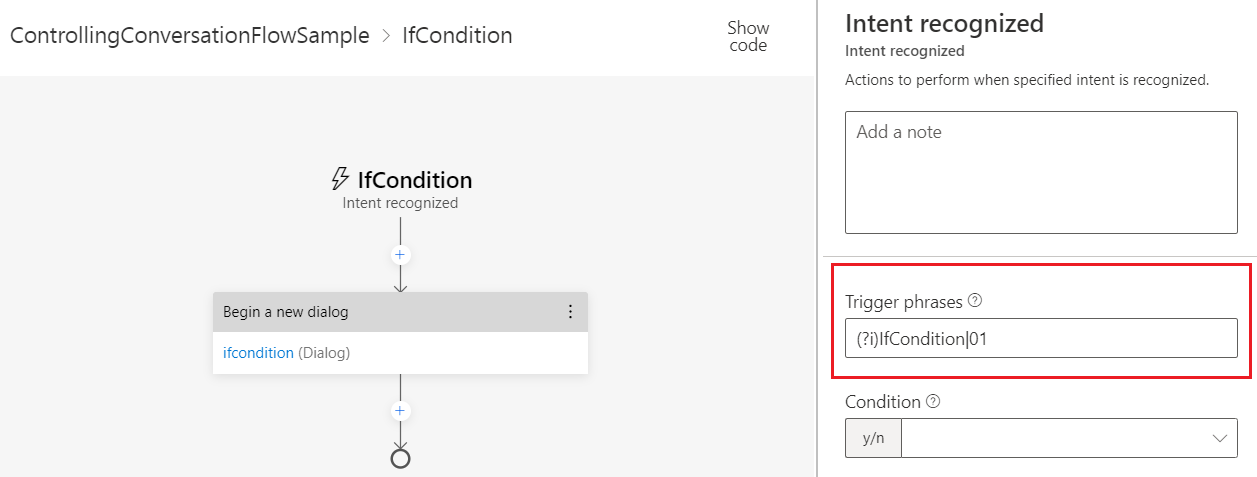This screenshot has height=477, width=1257.
Task: Open the three-dot menu on Begin a new dialog
Action: tap(570, 312)
